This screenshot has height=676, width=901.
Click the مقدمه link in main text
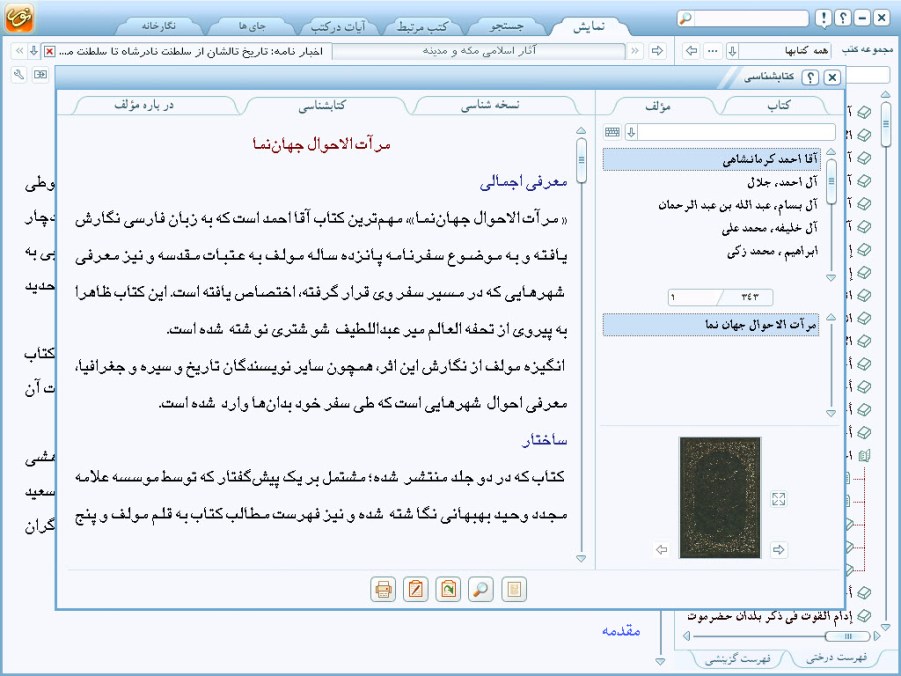pos(621,631)
